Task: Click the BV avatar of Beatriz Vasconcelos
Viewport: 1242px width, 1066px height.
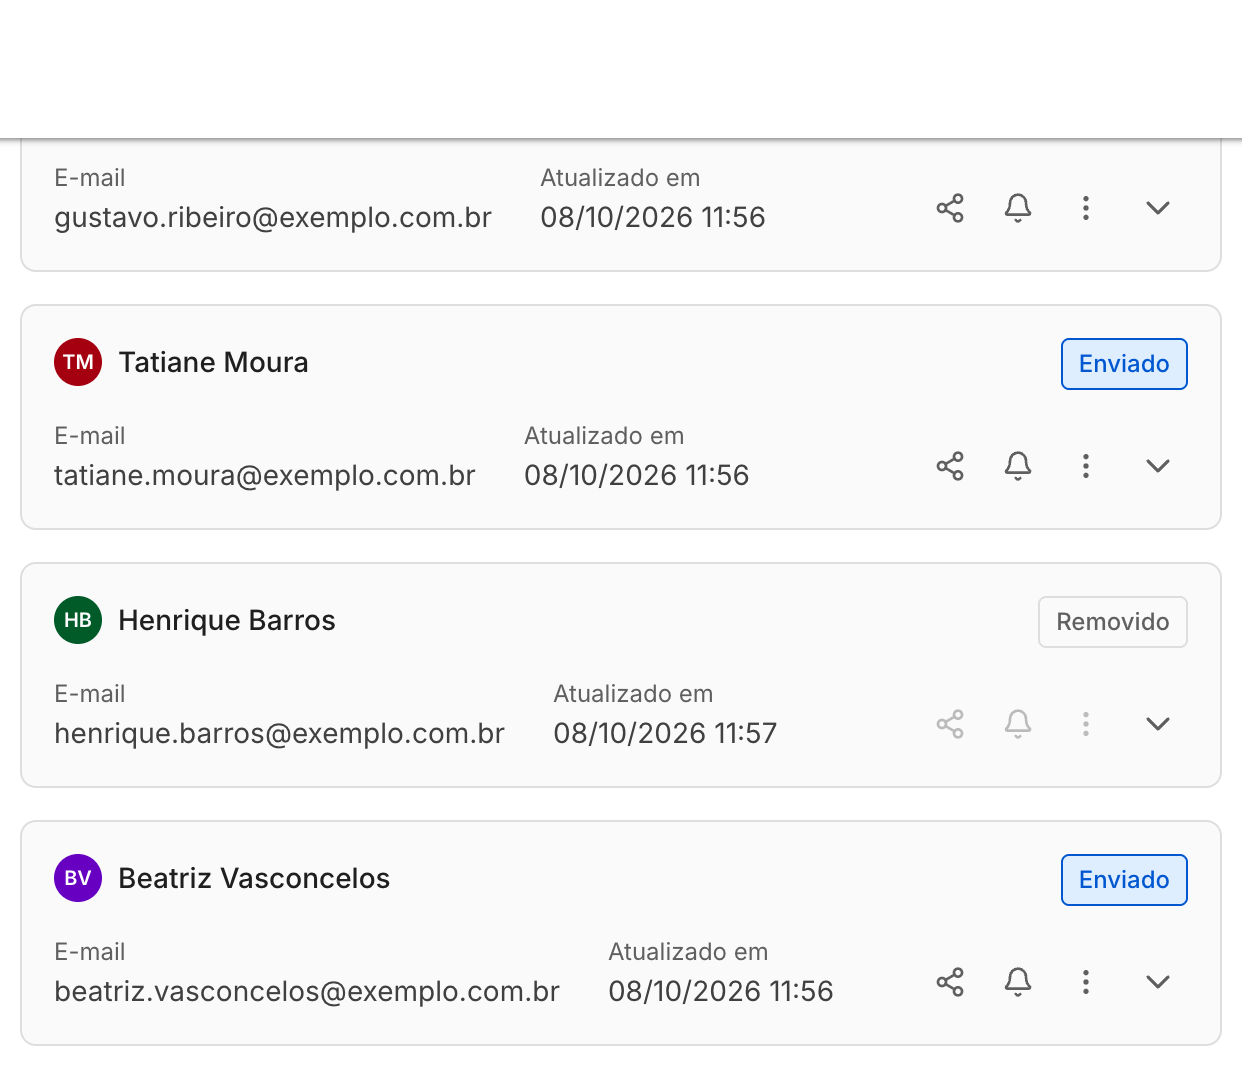Action: (x=78, y=878)
